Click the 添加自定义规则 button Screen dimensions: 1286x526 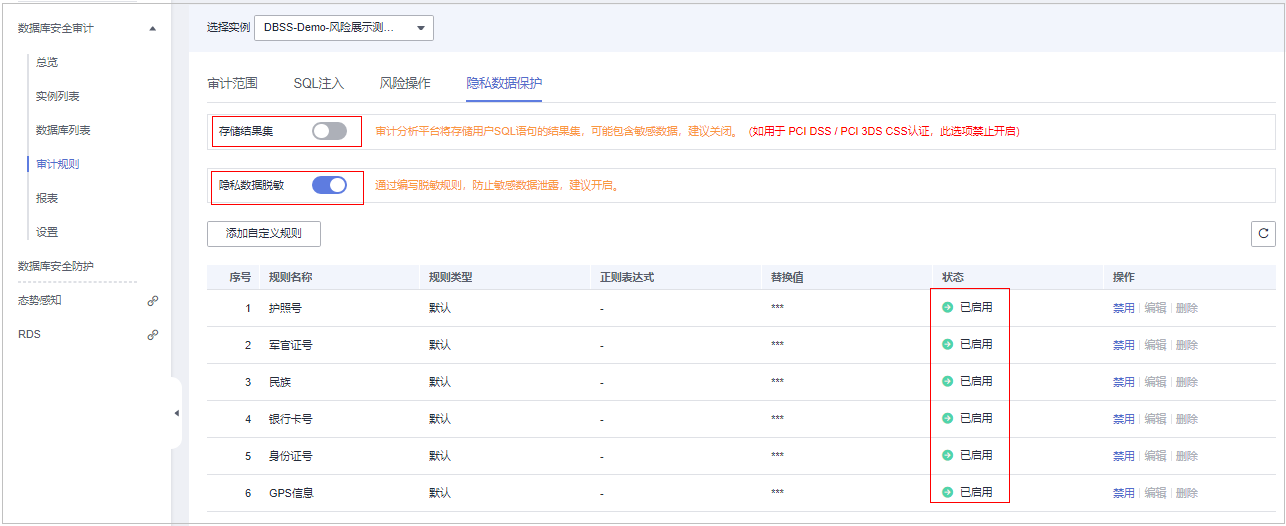263,233
